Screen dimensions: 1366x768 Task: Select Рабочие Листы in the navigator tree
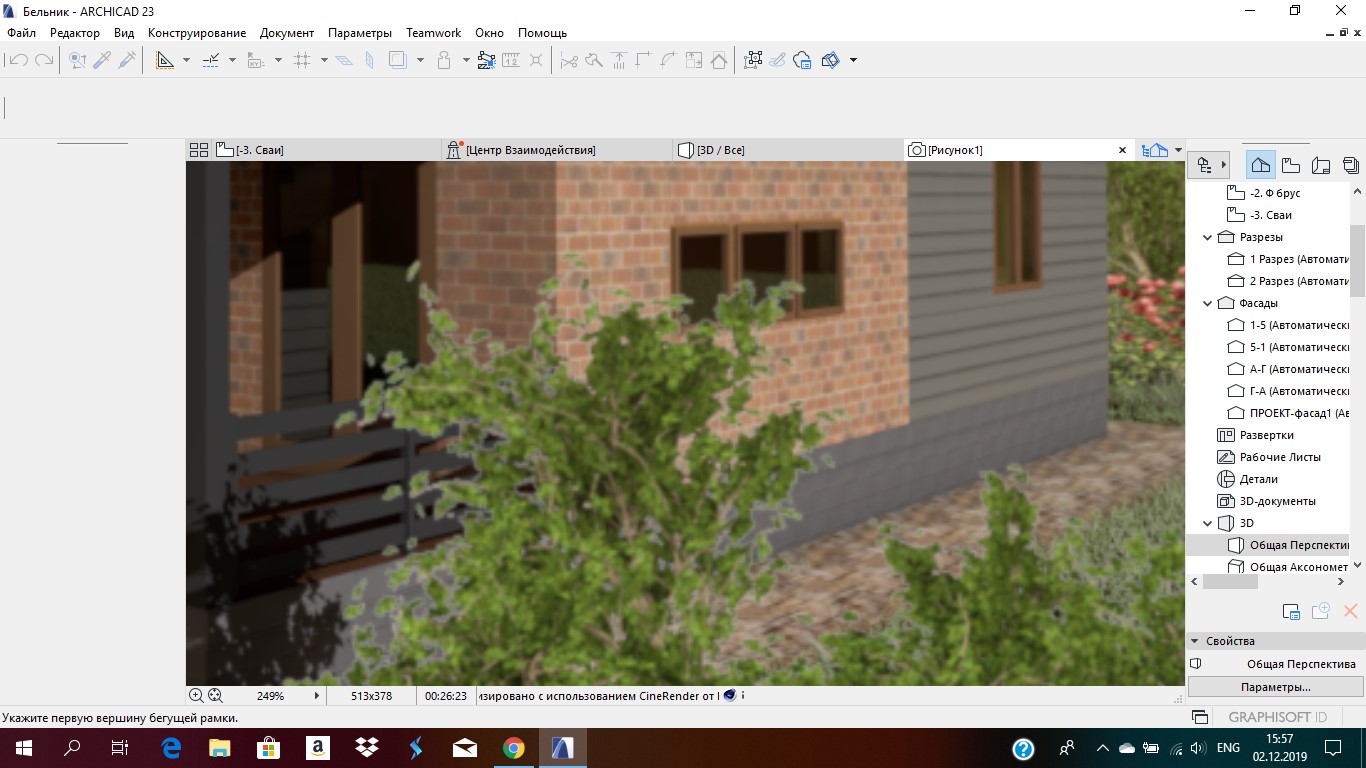click(1280, 457)
